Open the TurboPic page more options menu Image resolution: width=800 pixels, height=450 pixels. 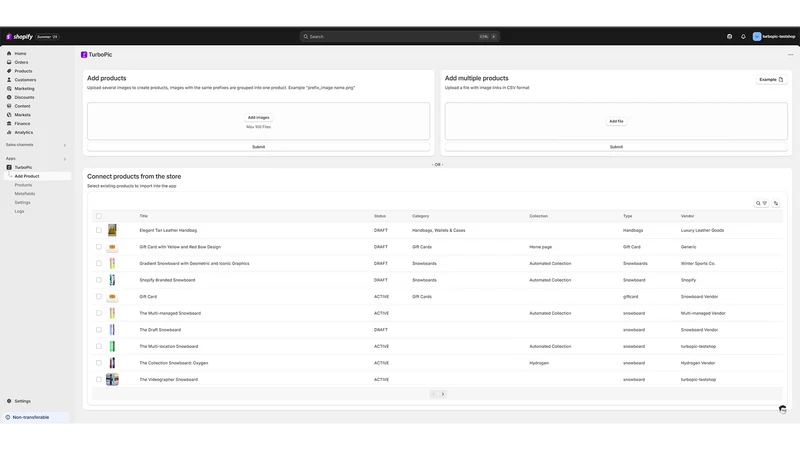point(791,55)
